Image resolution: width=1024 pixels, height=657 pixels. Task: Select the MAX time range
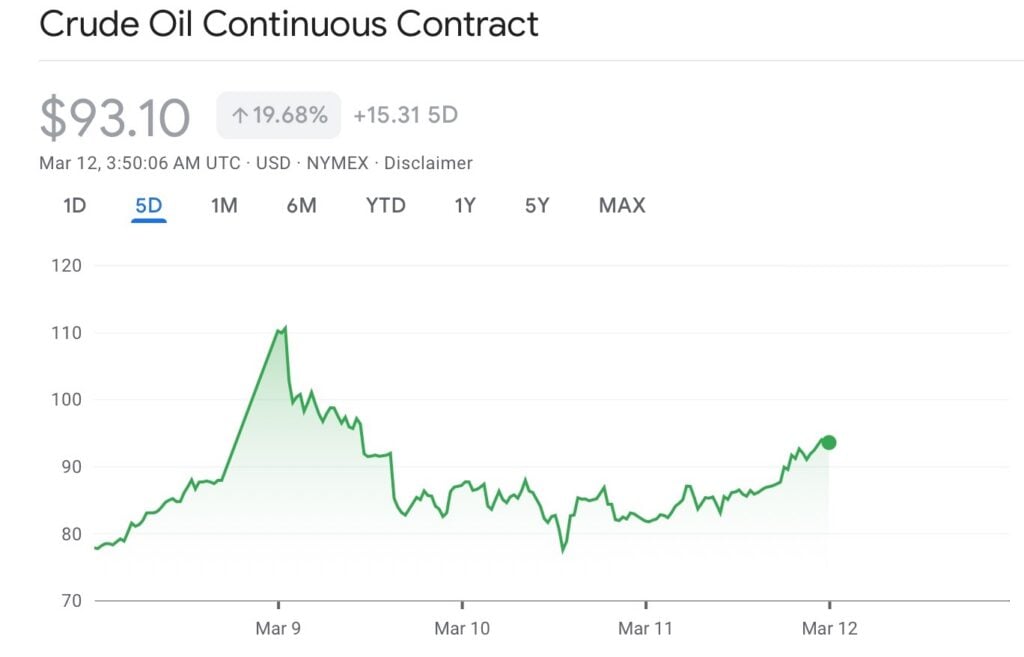(x=622, y=205)
